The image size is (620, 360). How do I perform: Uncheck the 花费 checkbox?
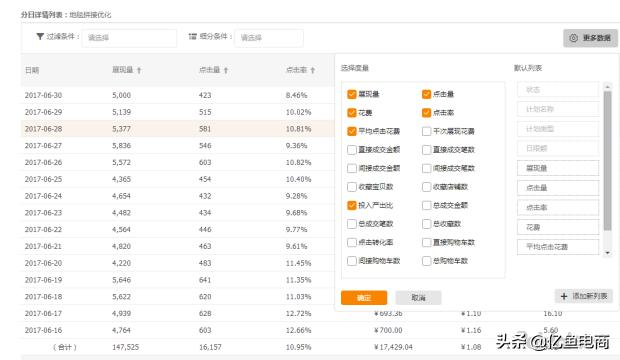click(x=352, y=113)
